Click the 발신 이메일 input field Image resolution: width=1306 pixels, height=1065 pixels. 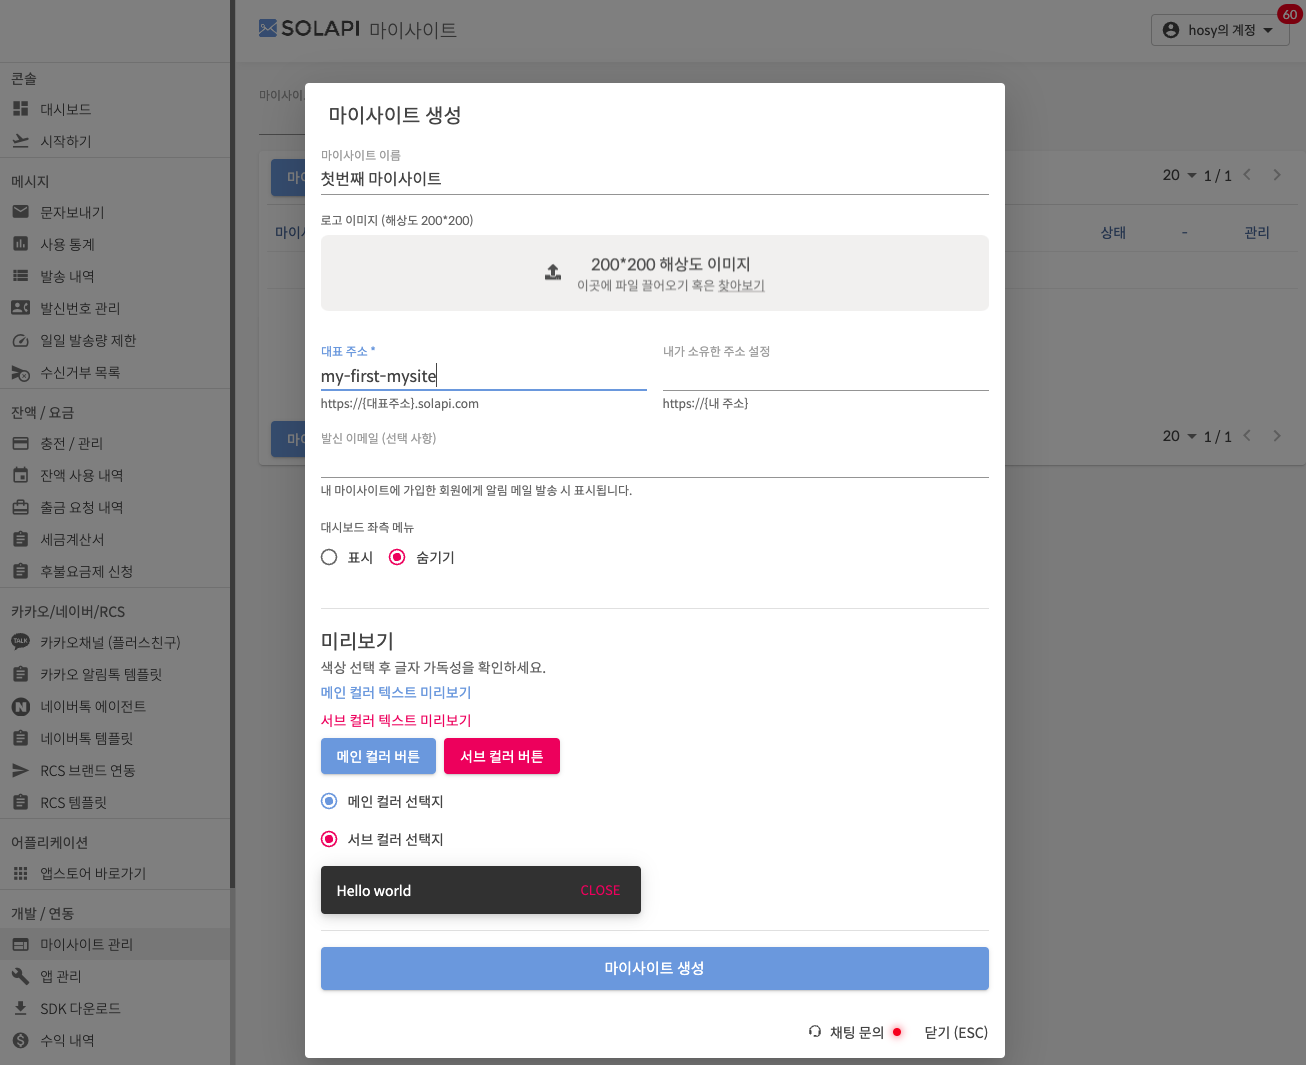(654, 463)
